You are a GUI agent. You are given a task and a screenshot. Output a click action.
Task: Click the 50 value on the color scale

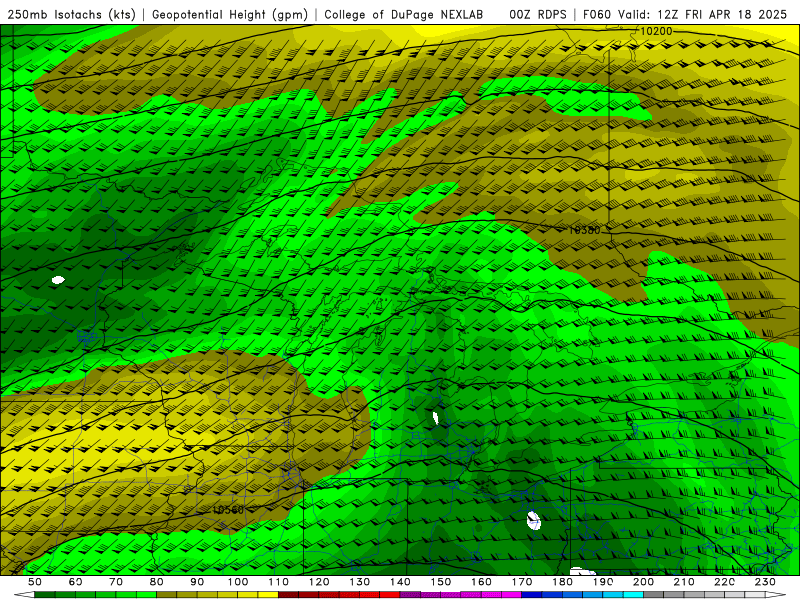click(x=35, y=582)
